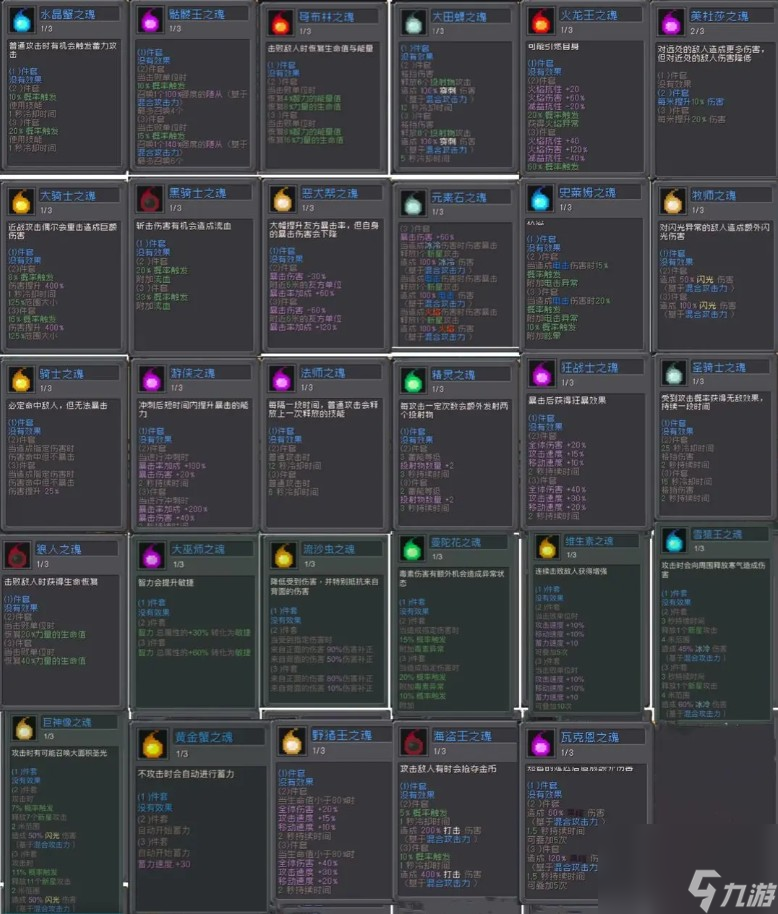778x914 pixels.
Task: Click the description 不攻击时会自动进行蓄力
Action: coord(185,774)
